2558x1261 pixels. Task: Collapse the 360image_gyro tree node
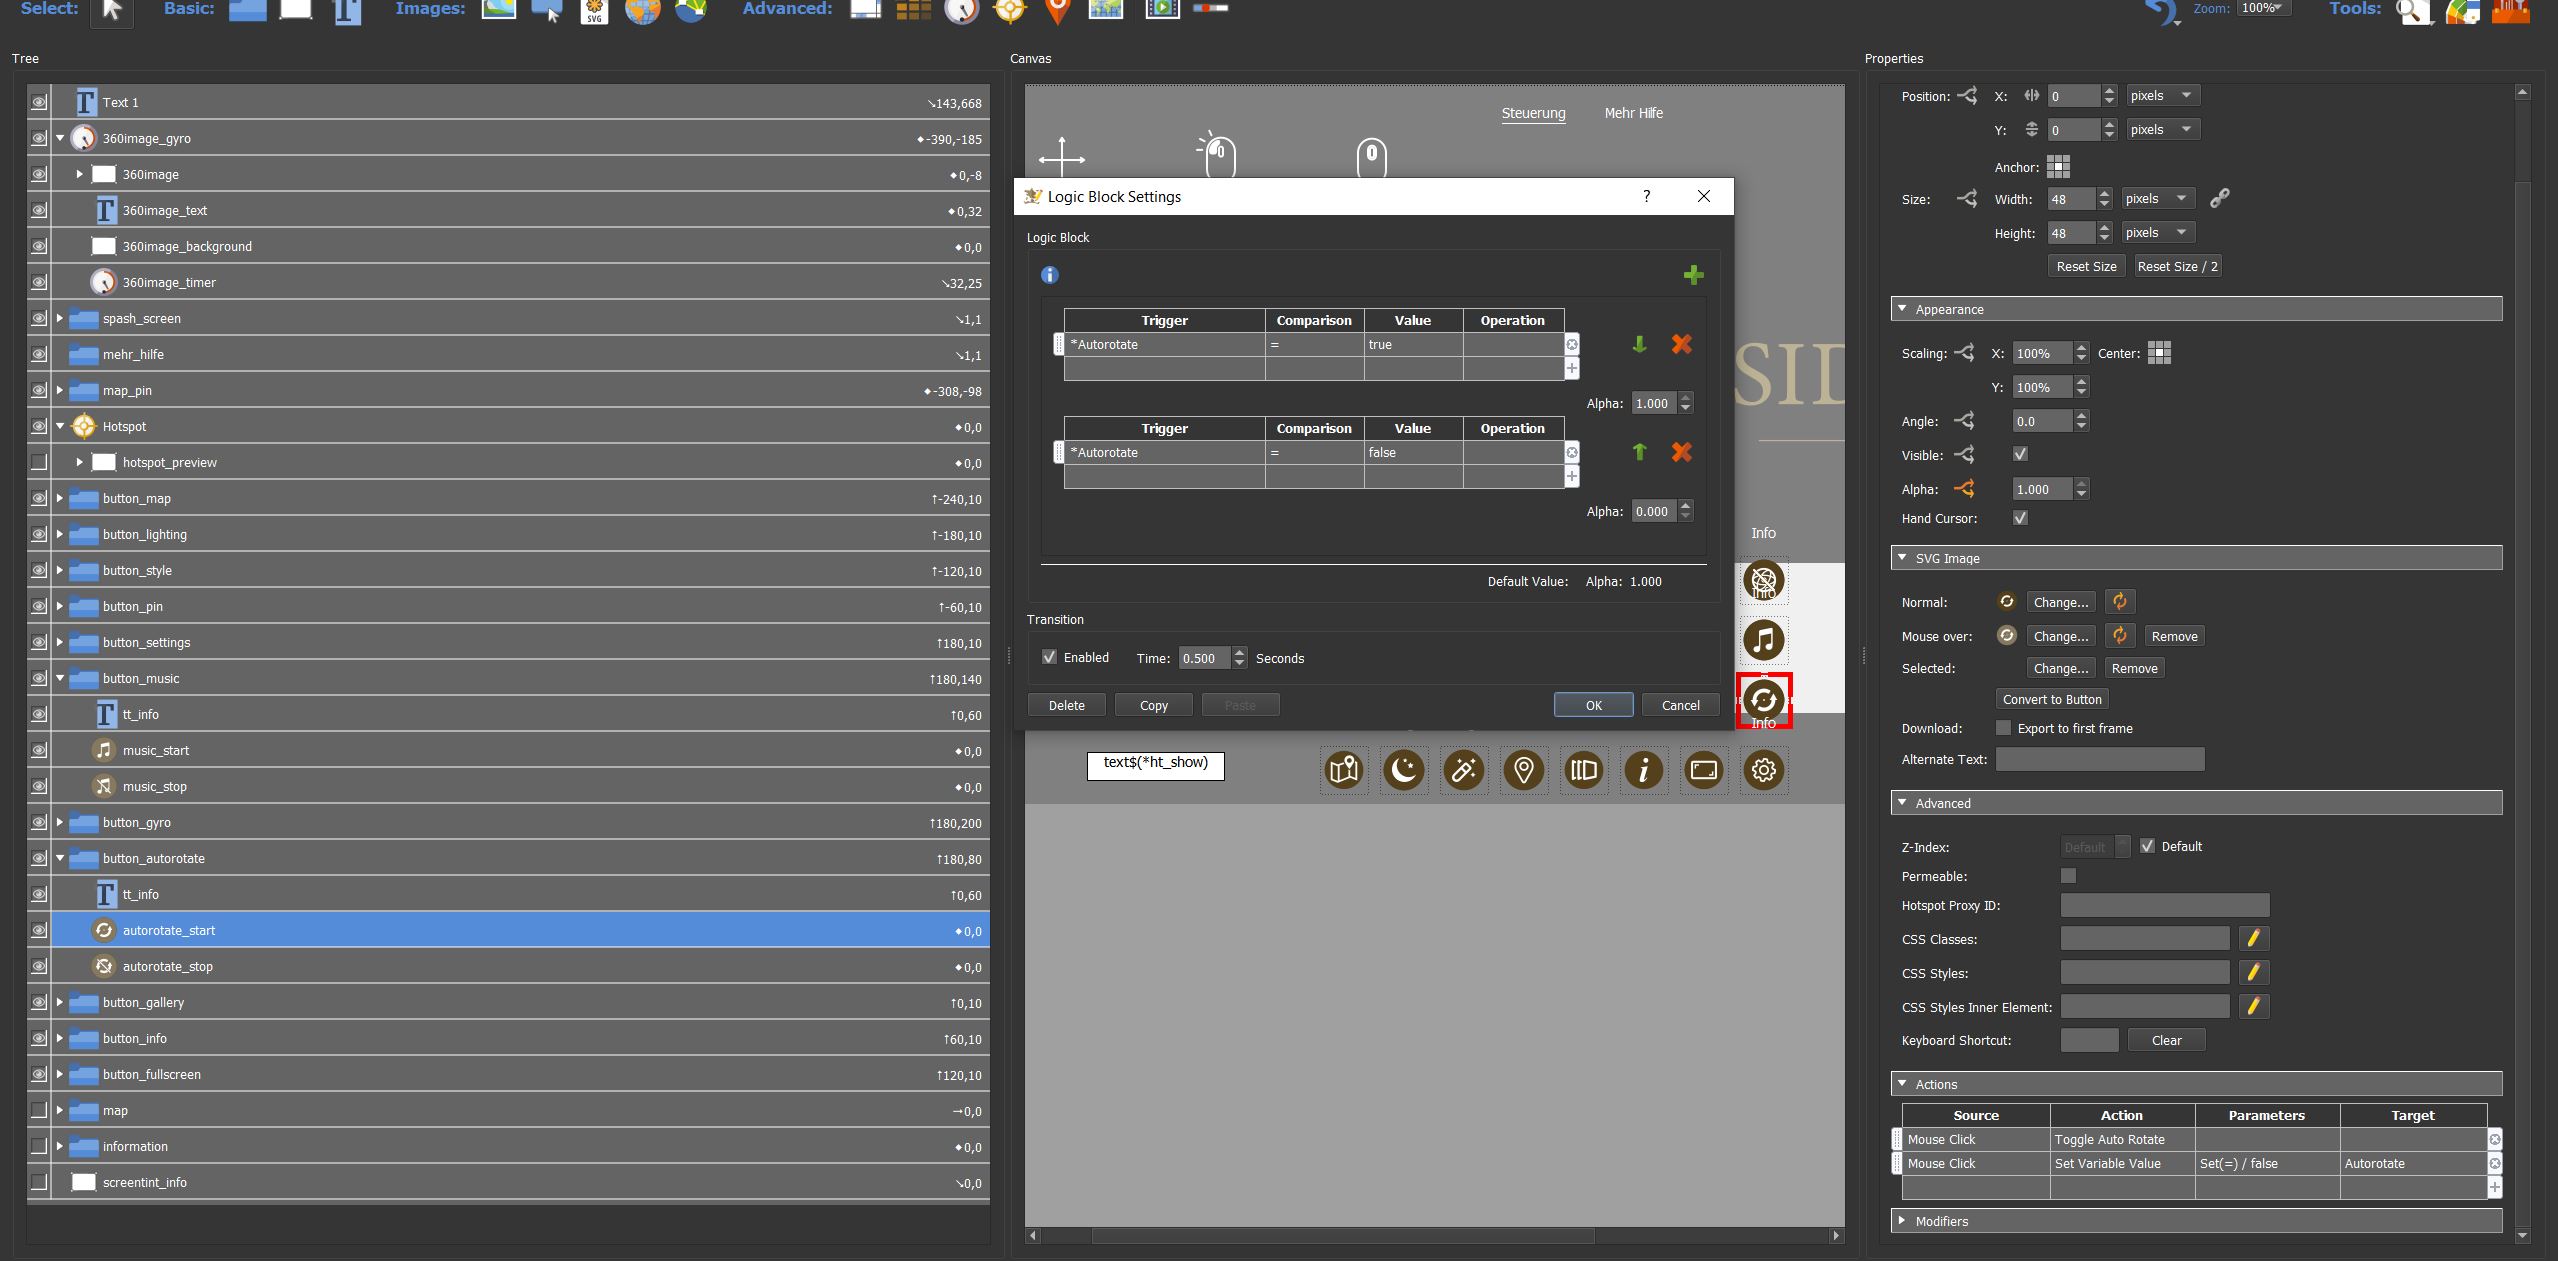pos(60,138)
